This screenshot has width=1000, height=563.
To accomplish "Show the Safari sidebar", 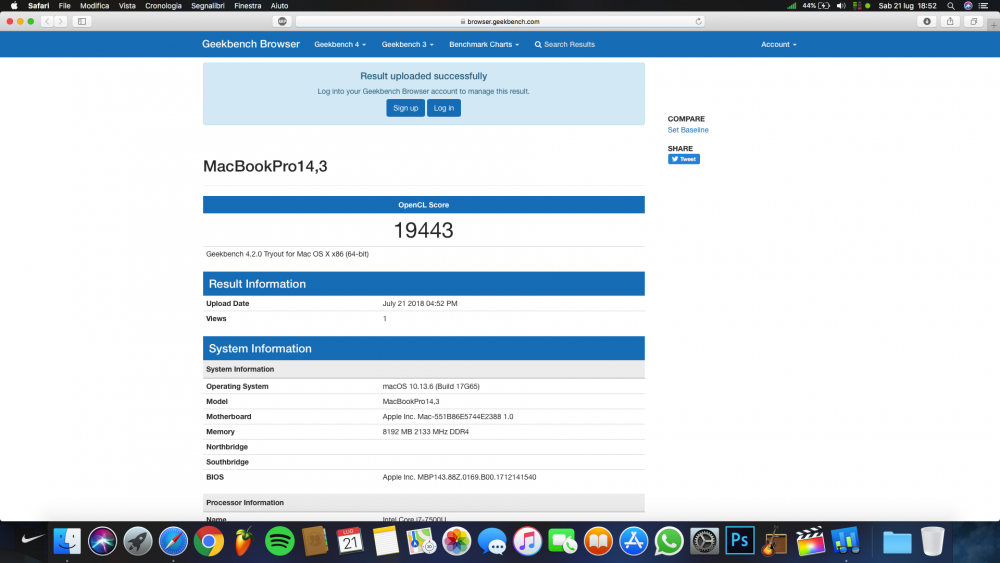I will 82,21.
